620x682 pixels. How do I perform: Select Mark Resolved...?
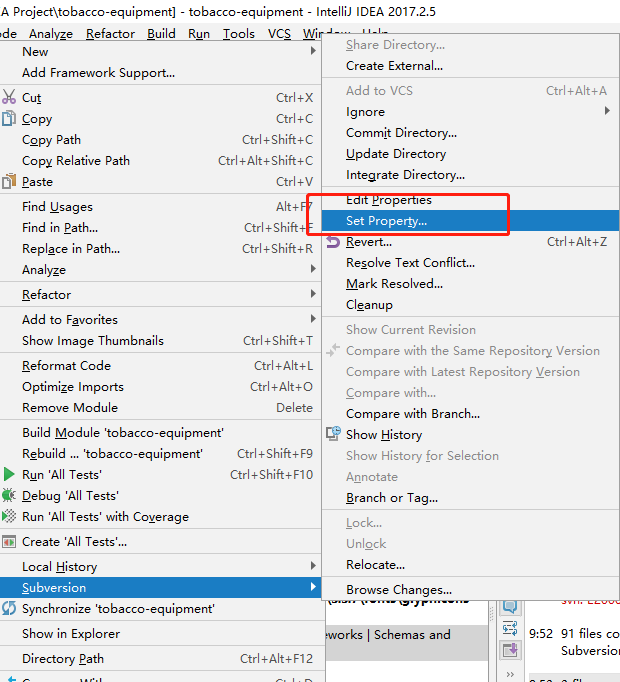[471, 284]
